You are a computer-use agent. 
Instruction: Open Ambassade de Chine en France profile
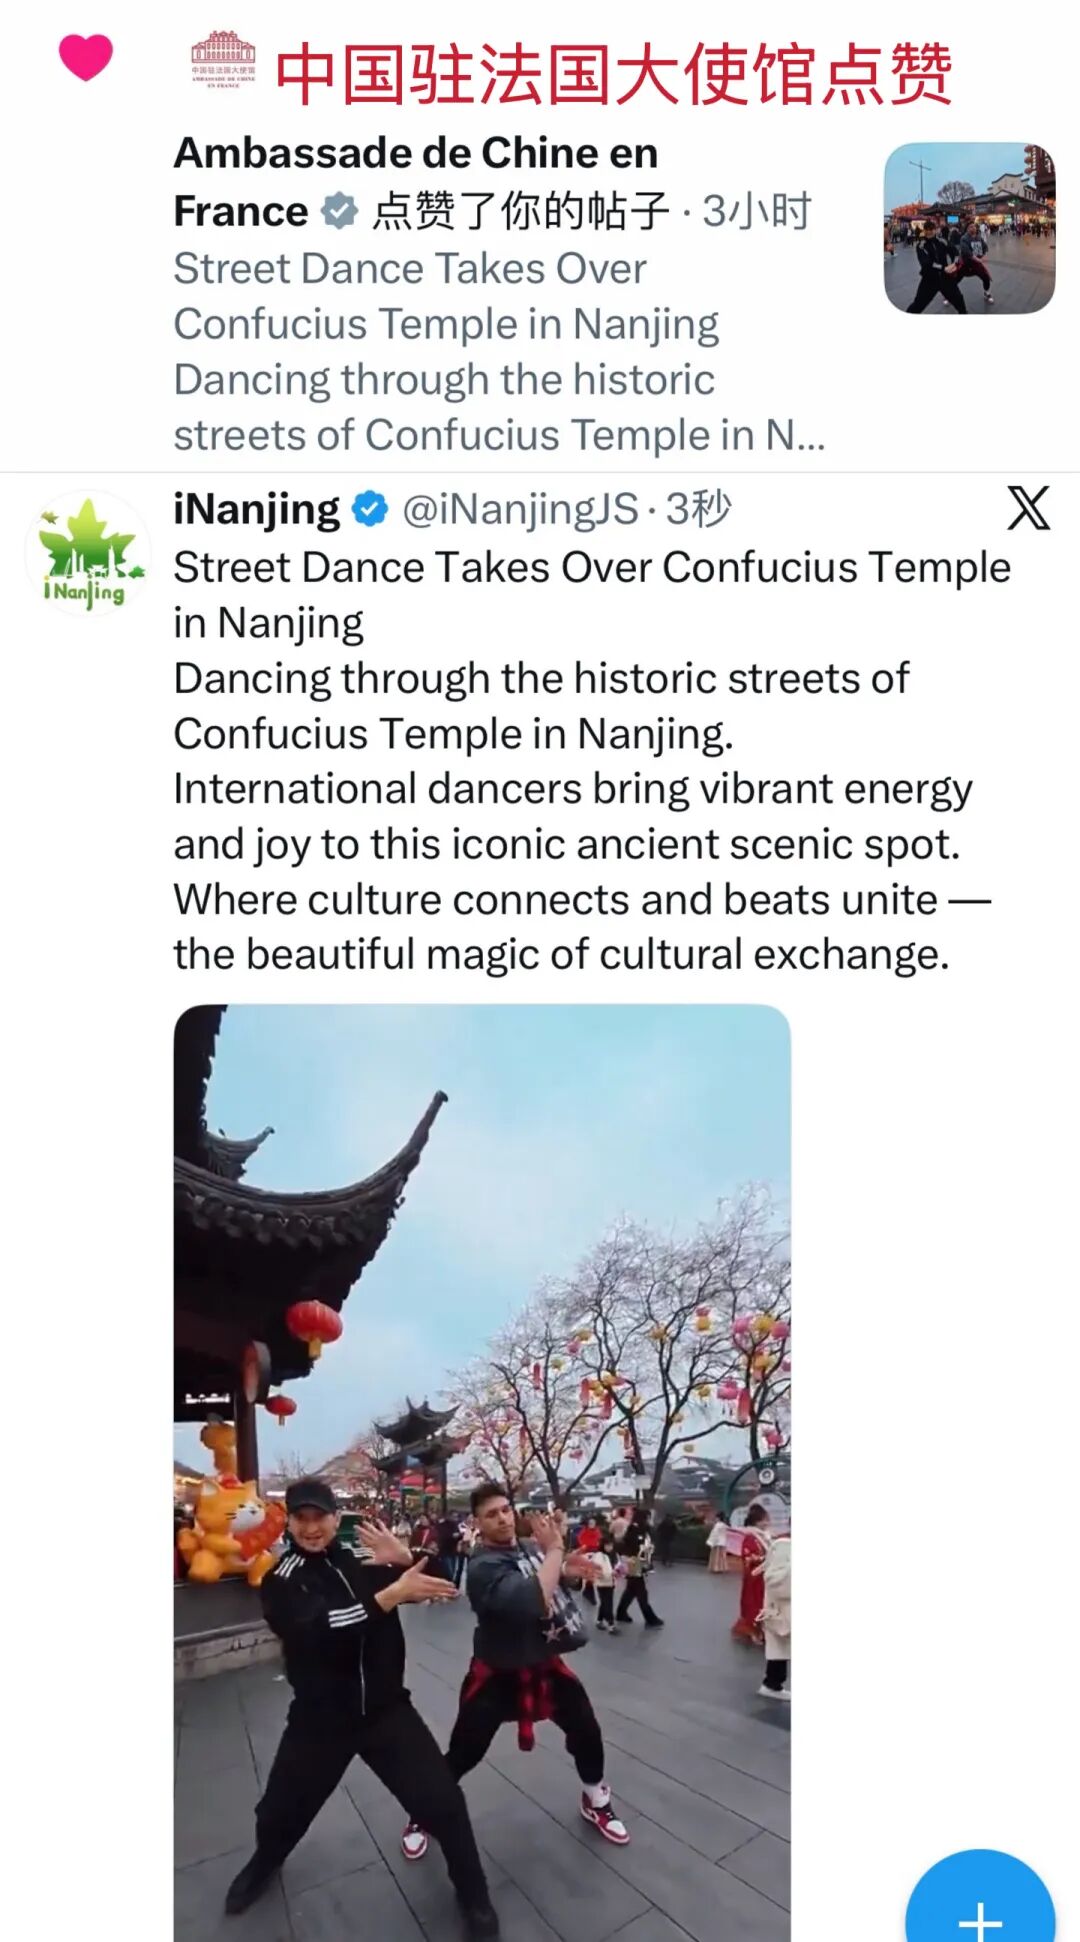[416, 182]
